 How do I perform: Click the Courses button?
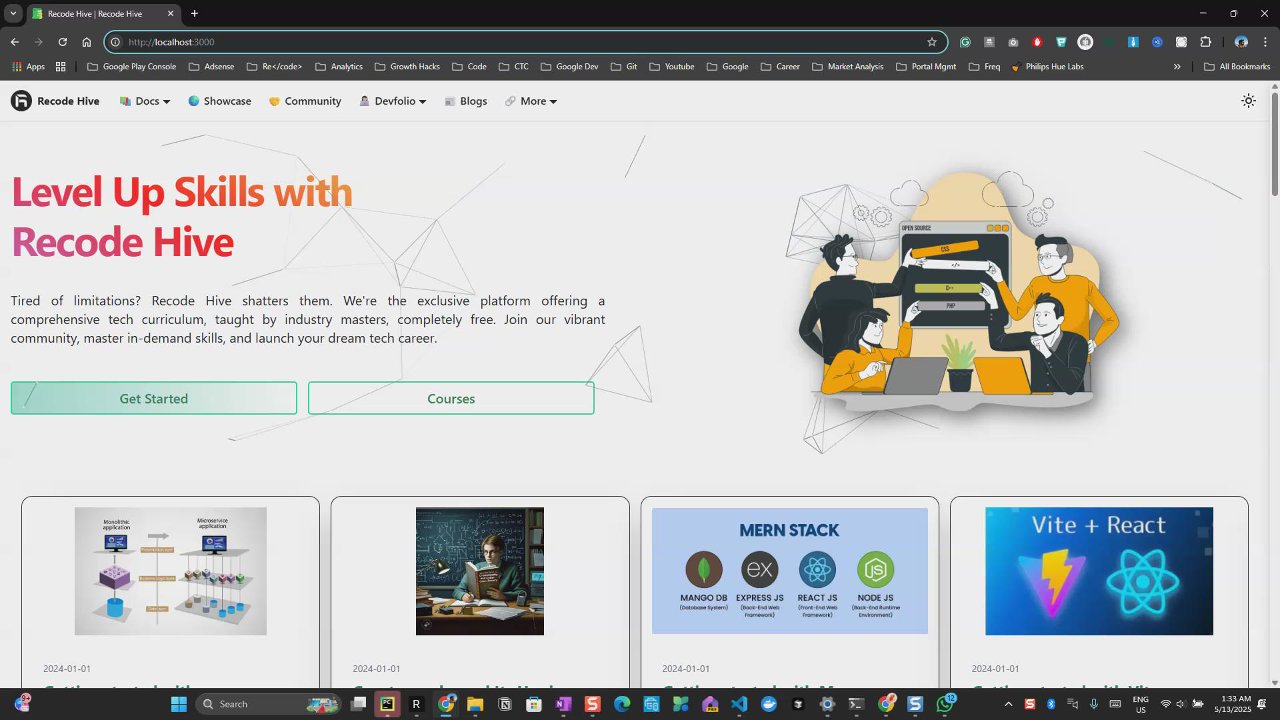pos(451,398)
